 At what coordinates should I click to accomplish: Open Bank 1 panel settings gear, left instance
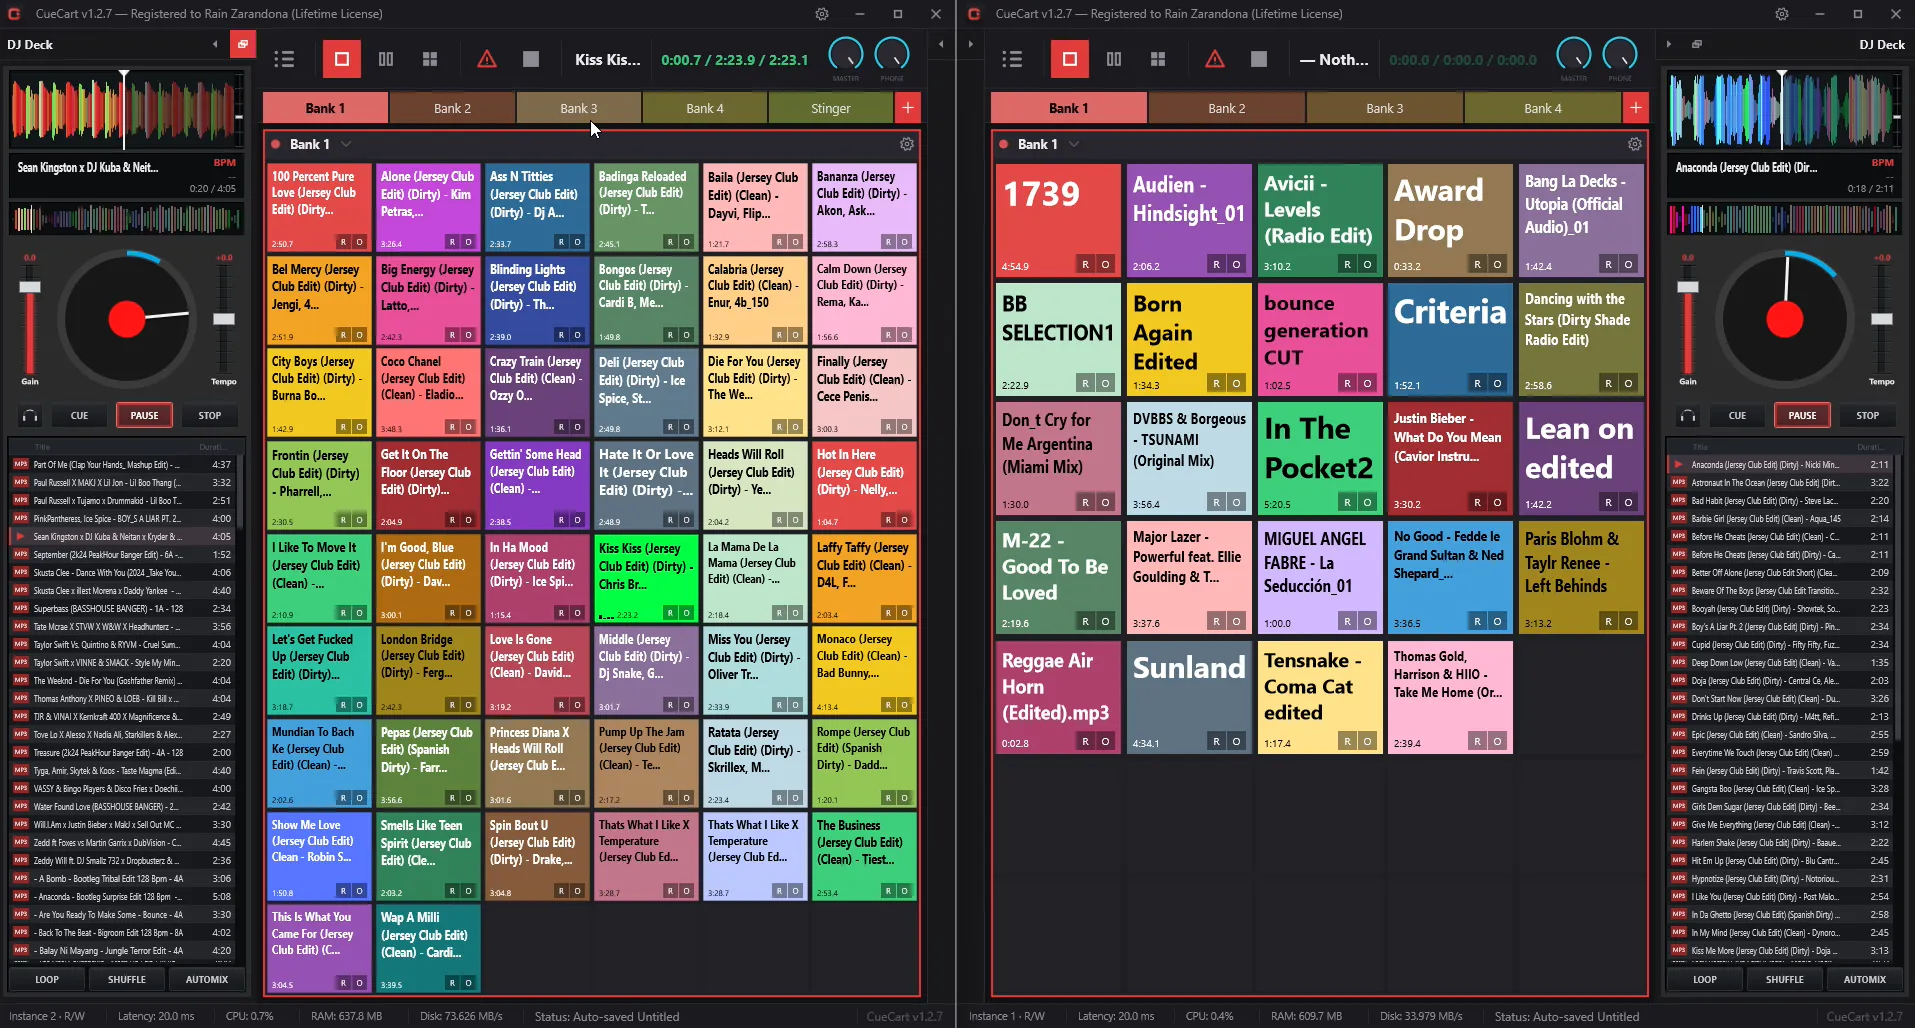[907, 144]
